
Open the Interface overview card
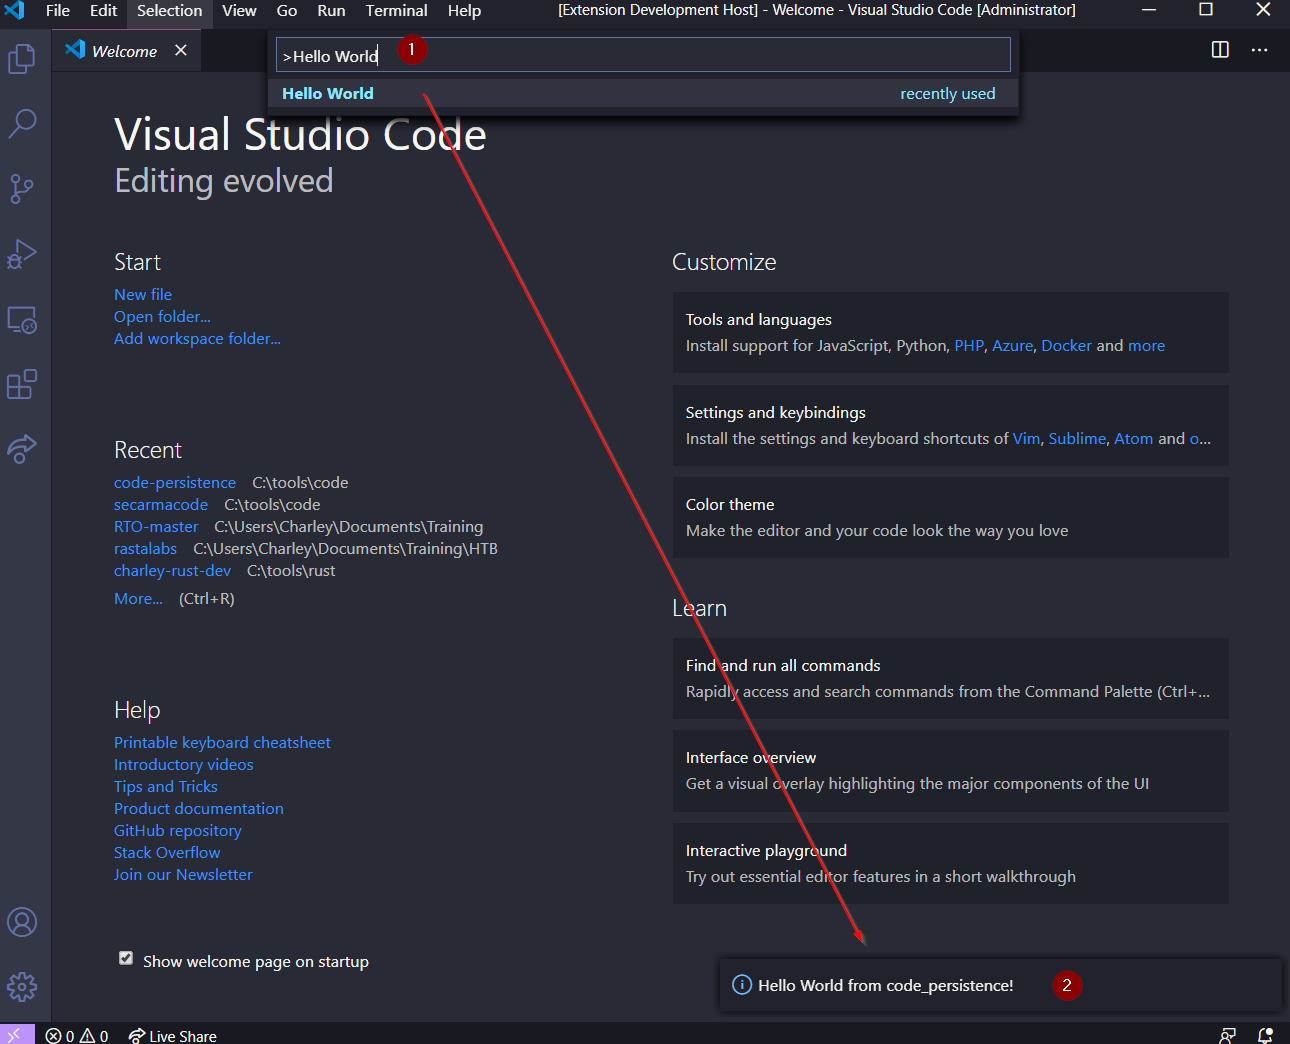coord(951,771)
